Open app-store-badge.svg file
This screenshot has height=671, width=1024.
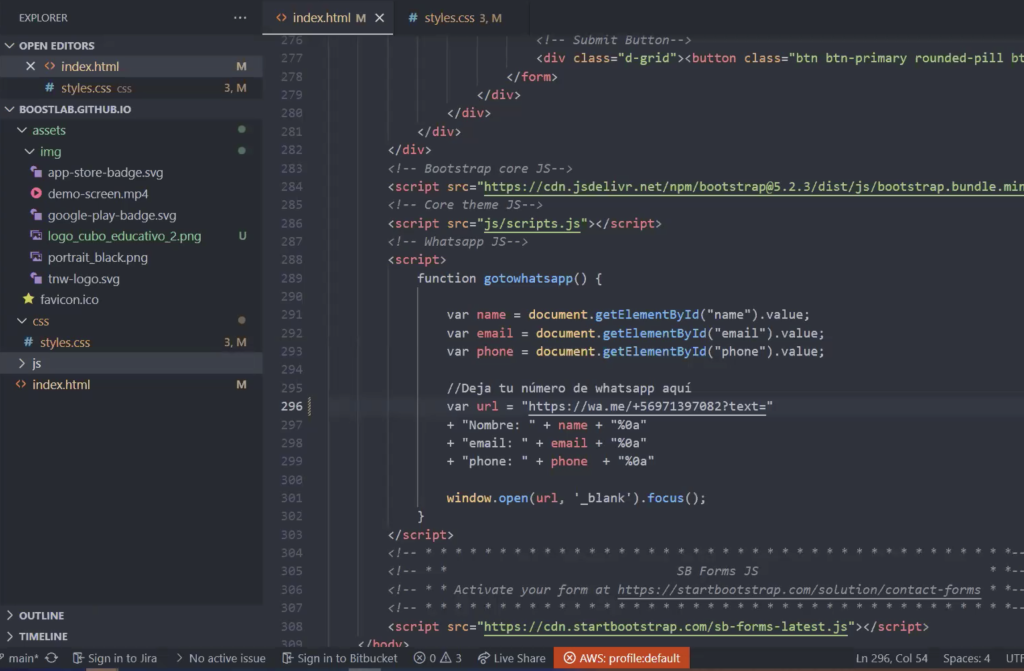(x=104, y=172)
